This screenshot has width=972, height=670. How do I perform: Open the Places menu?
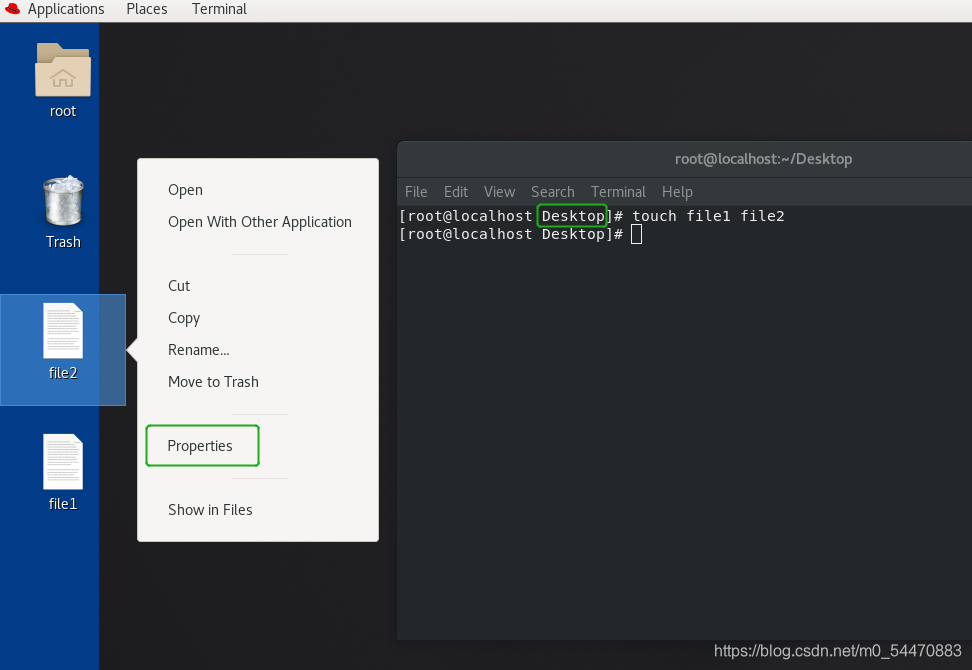click(x=147, y=9)
